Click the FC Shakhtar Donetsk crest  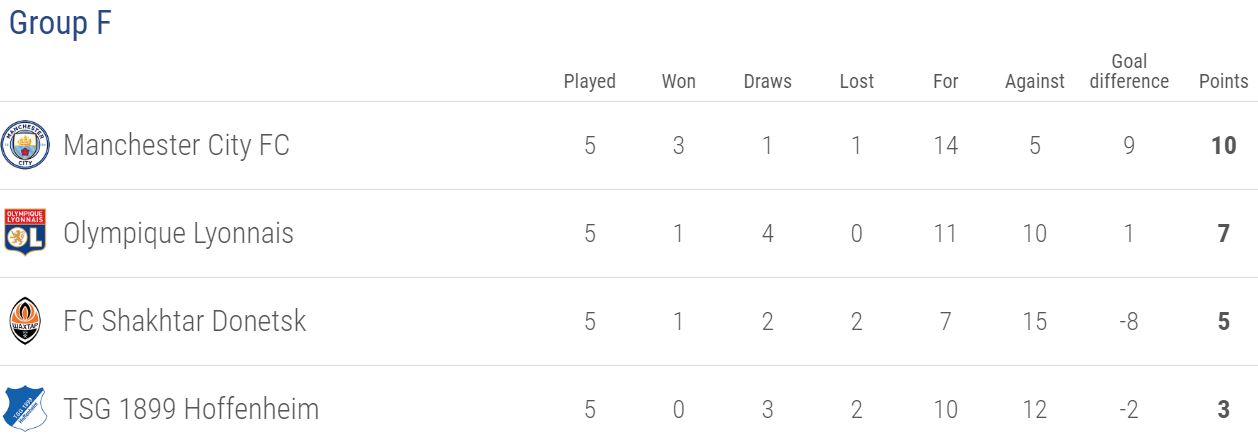click(25, 321)
